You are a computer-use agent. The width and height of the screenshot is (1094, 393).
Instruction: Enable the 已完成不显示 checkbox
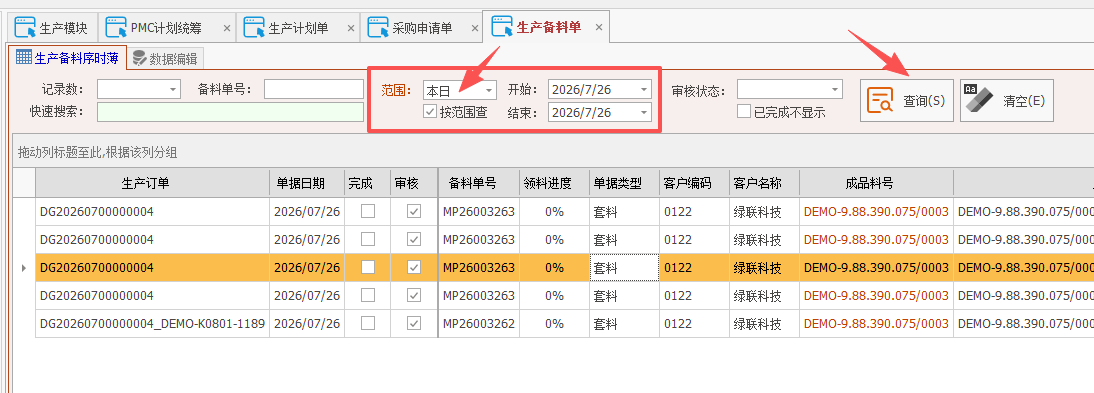[744, 112]
